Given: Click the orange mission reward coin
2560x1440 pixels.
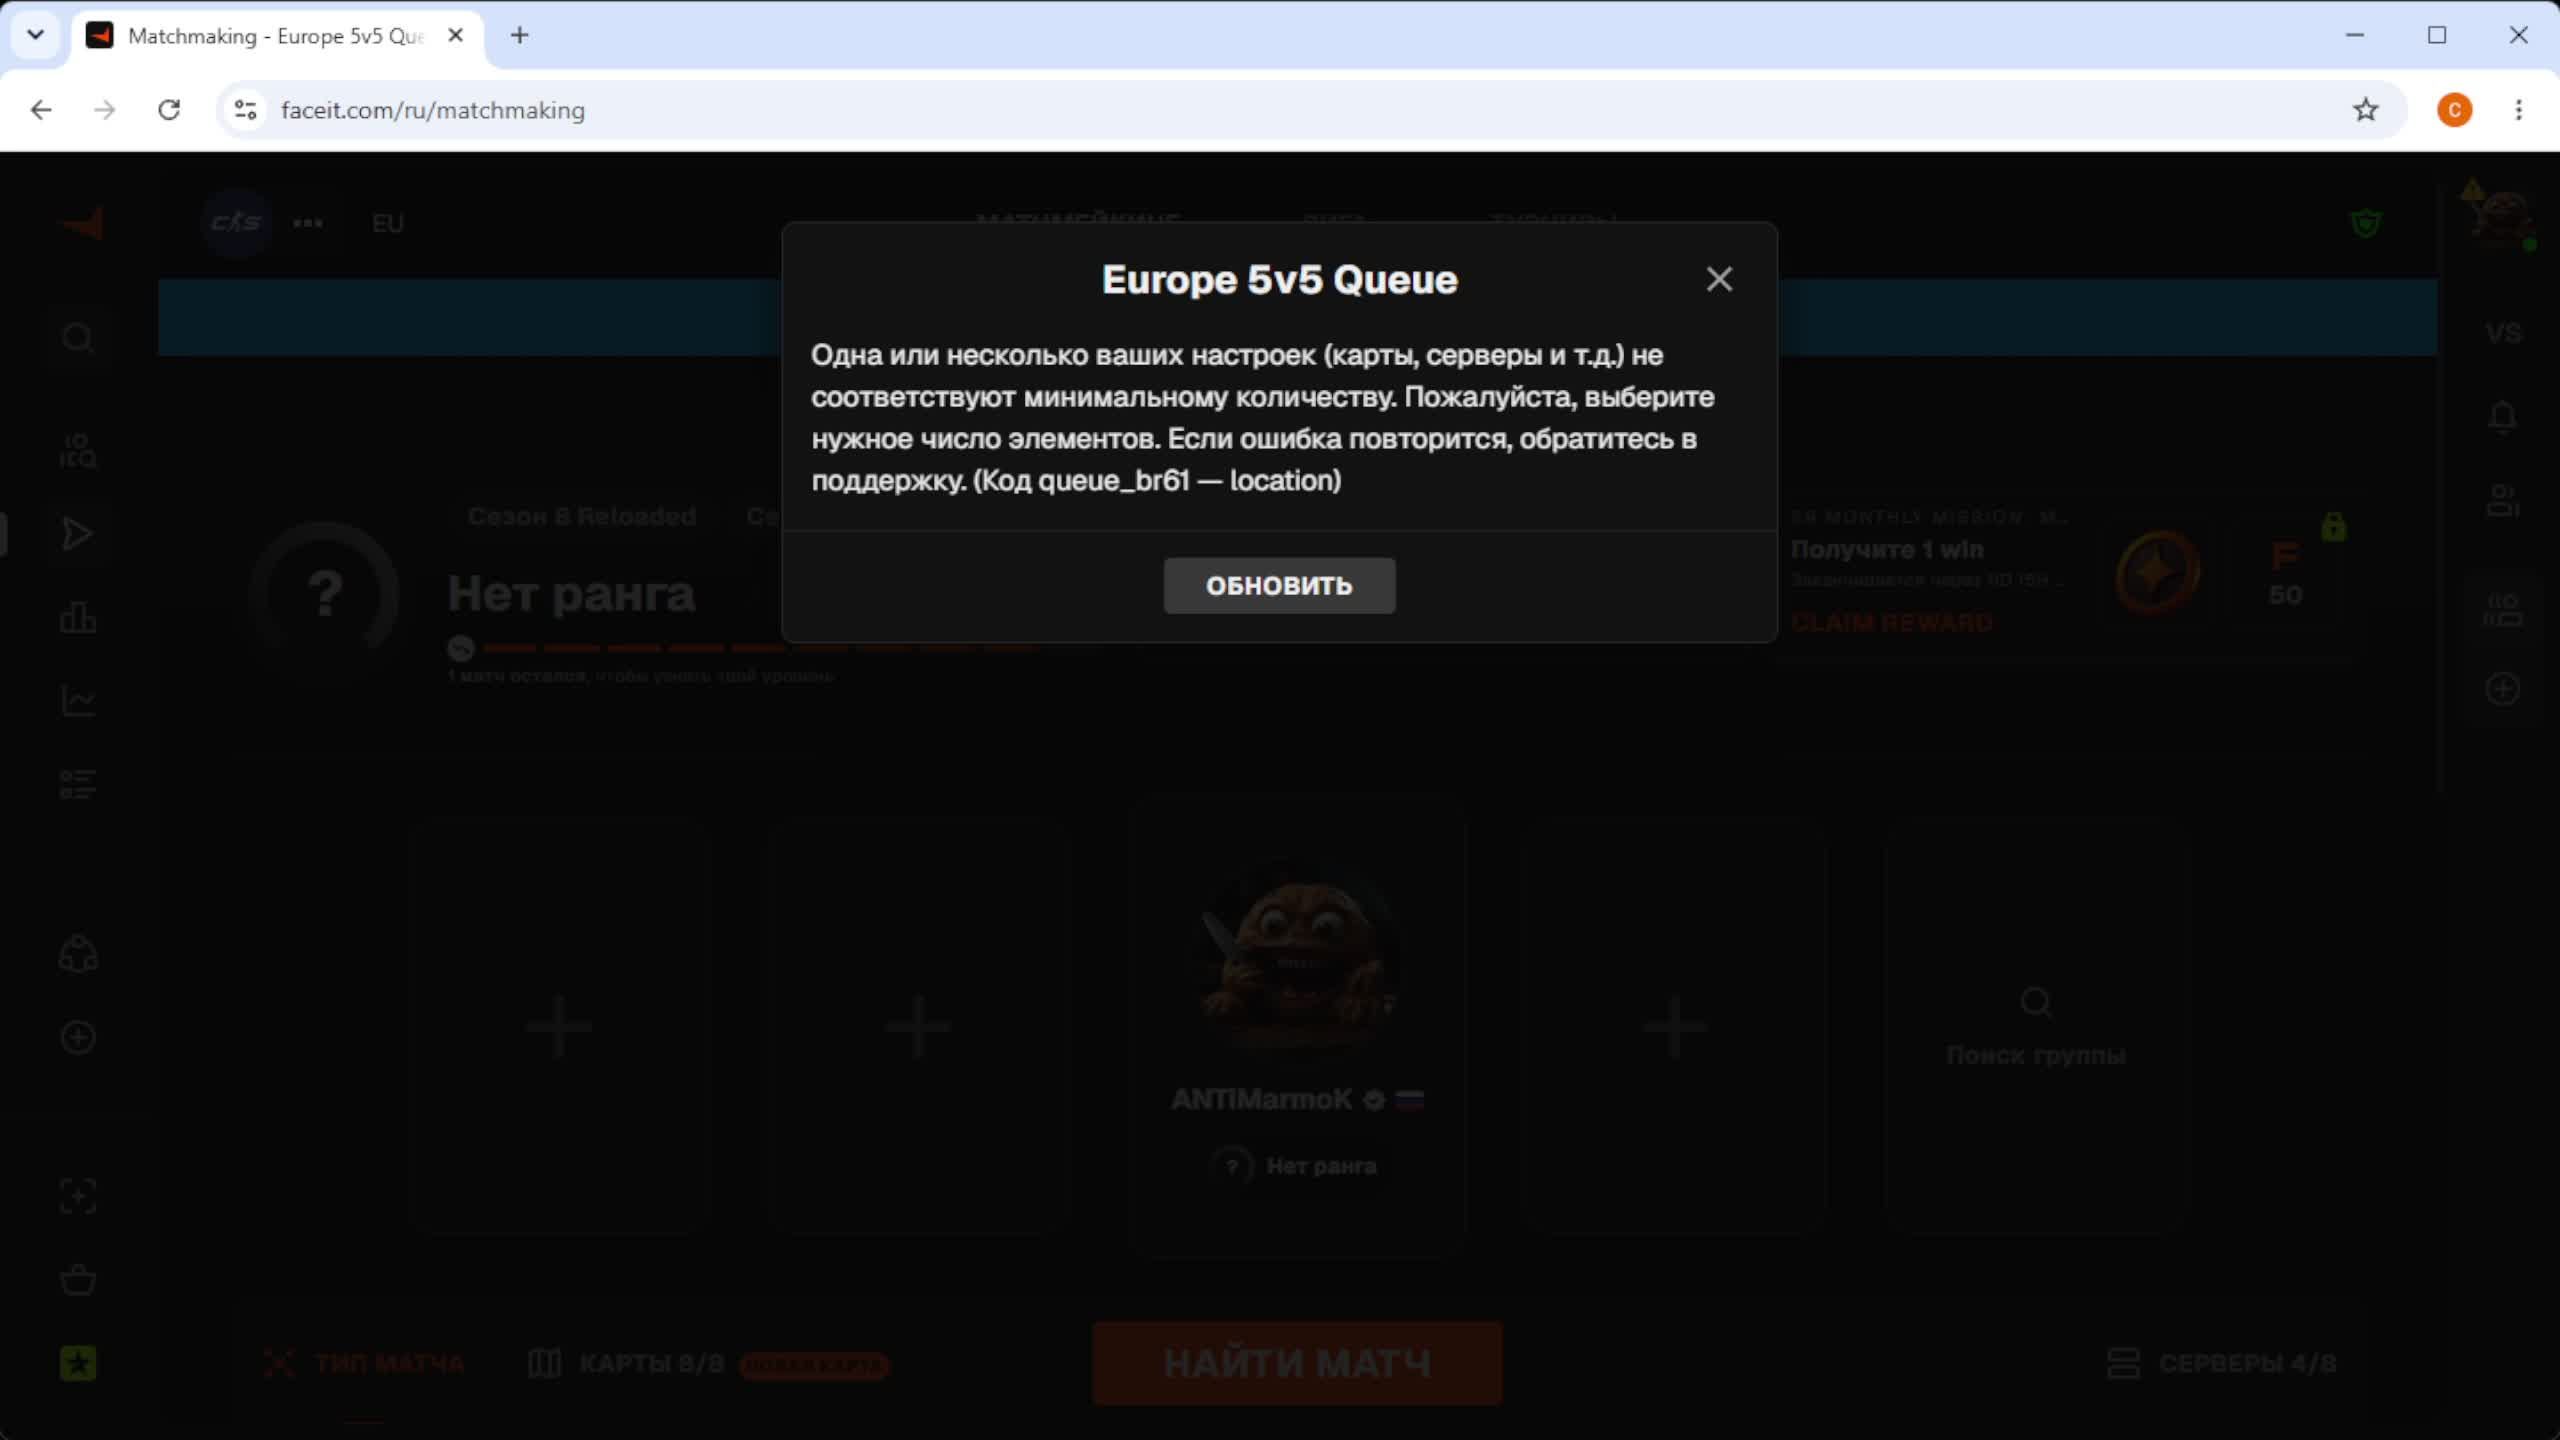Looking at the screenshot, I should click(2158, 572).
